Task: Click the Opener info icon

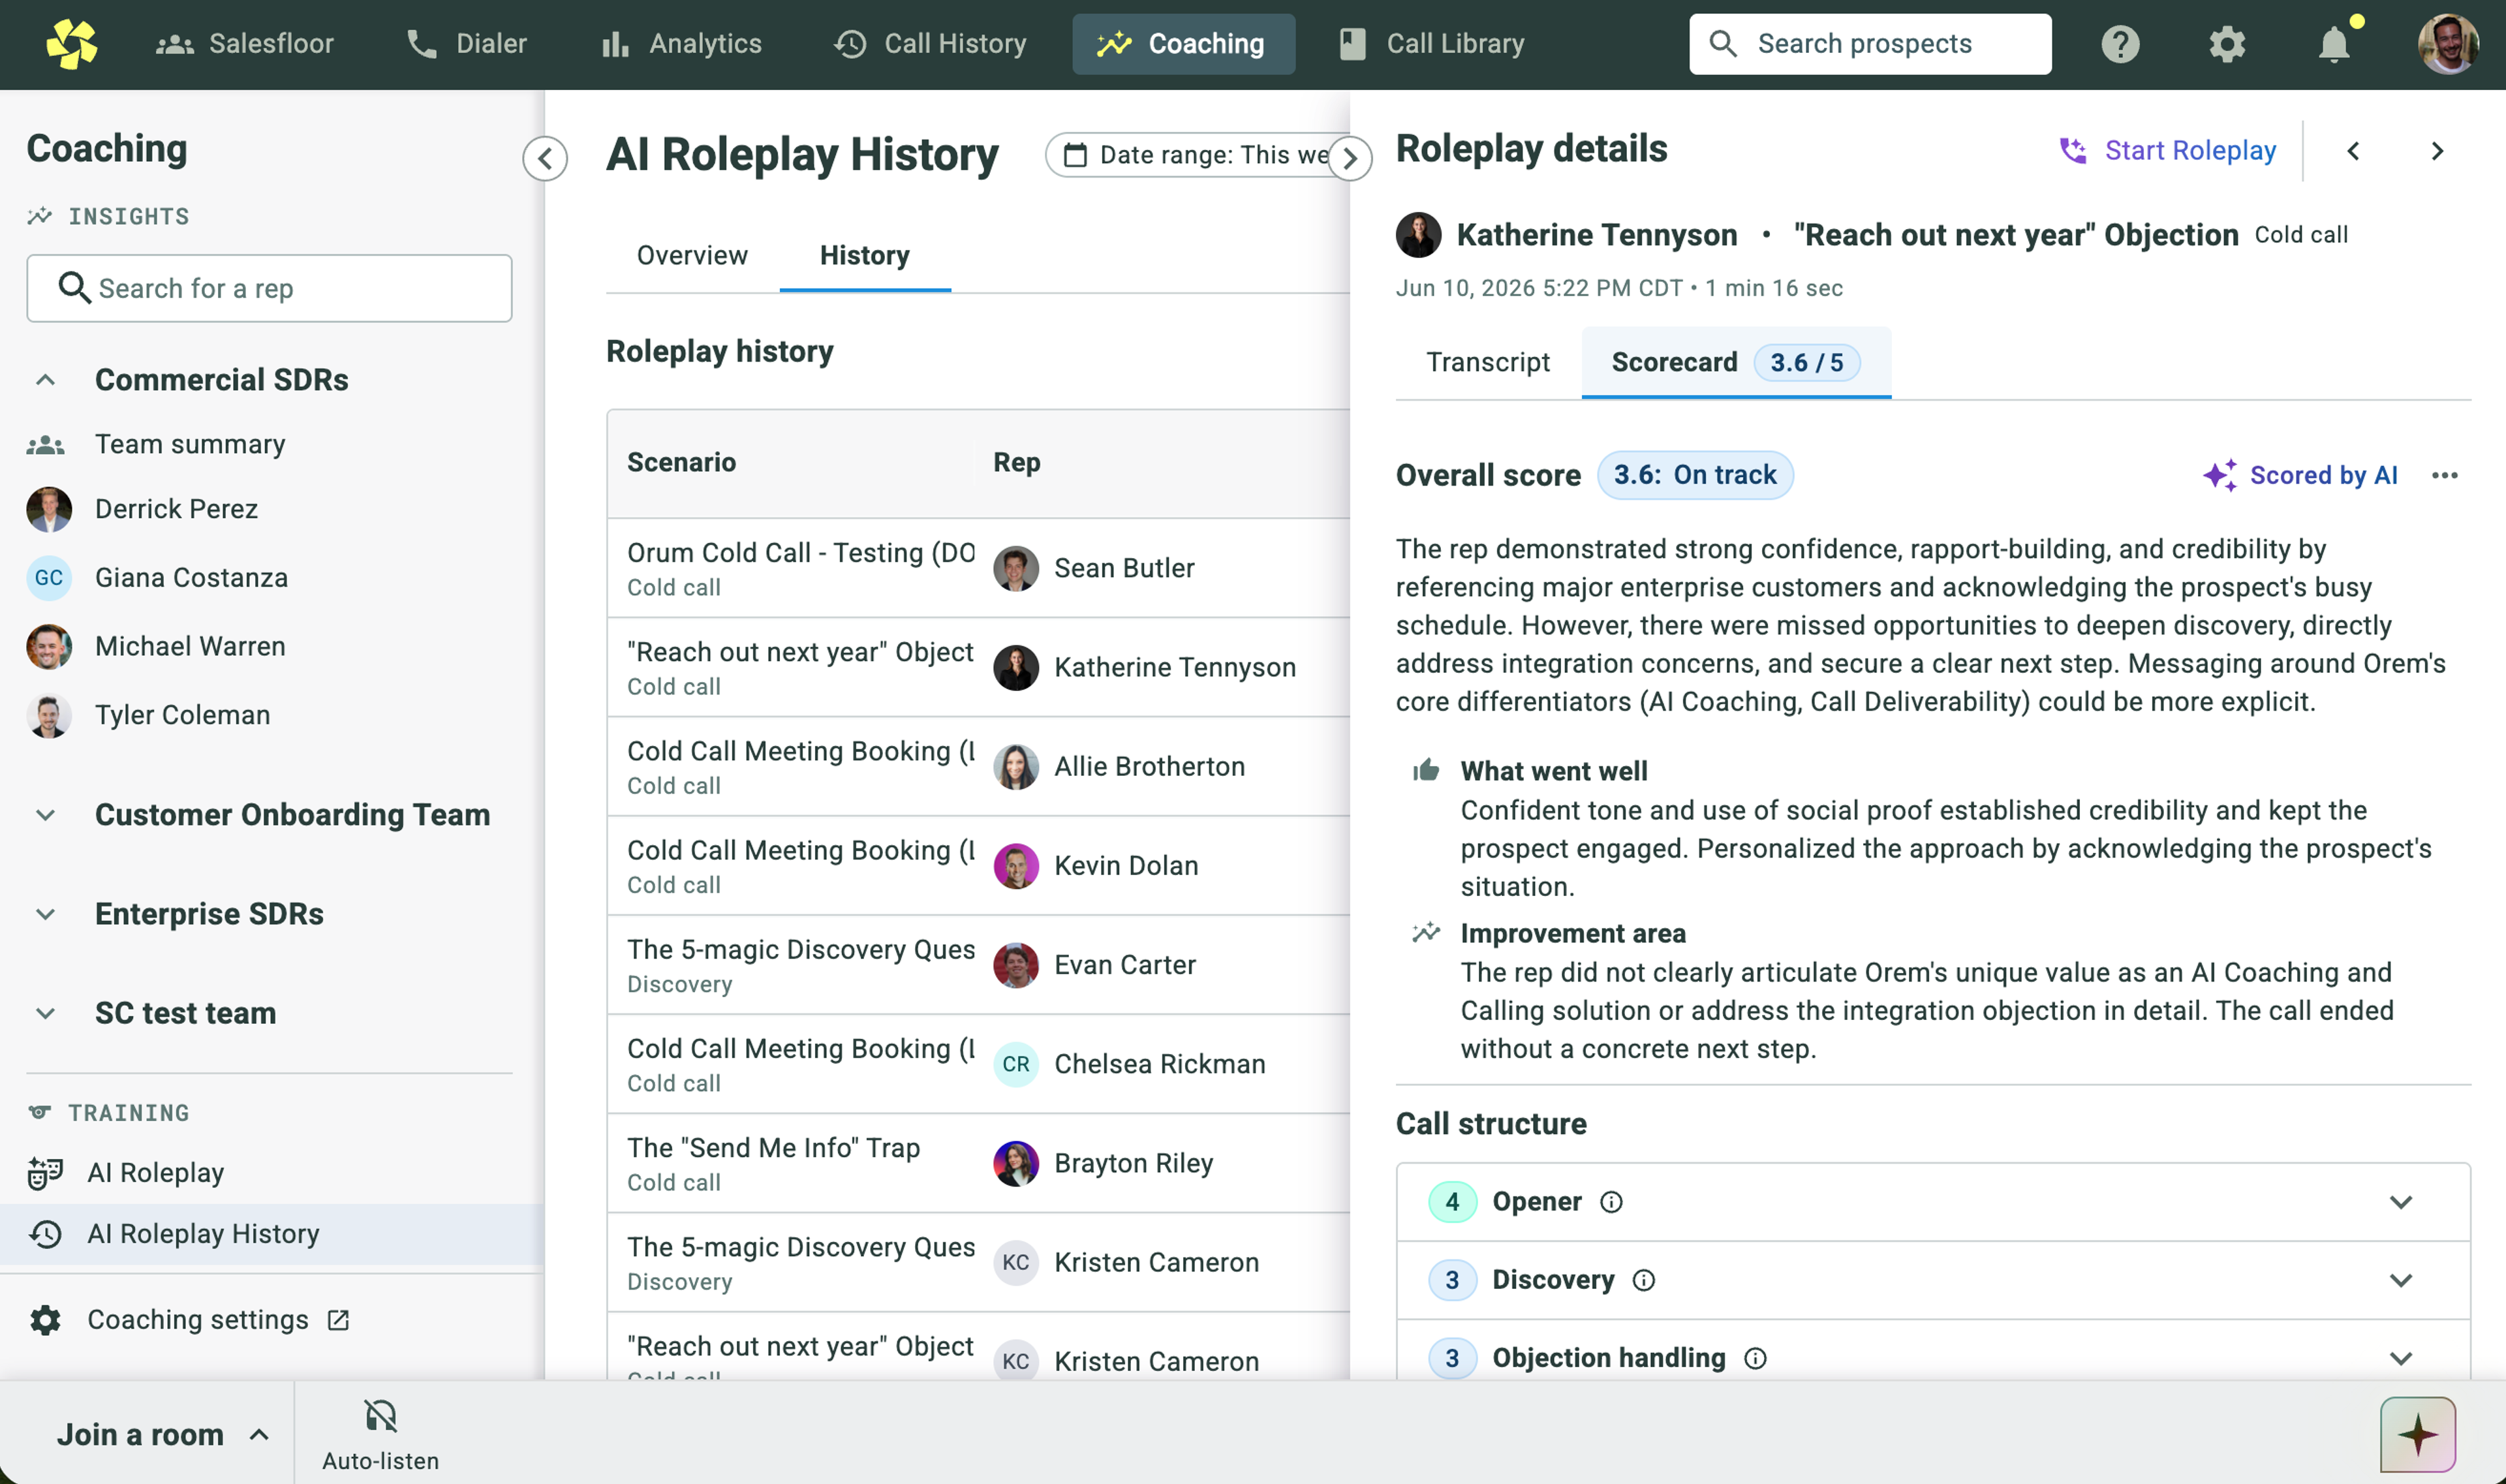Action: tap(1611, 1202)
